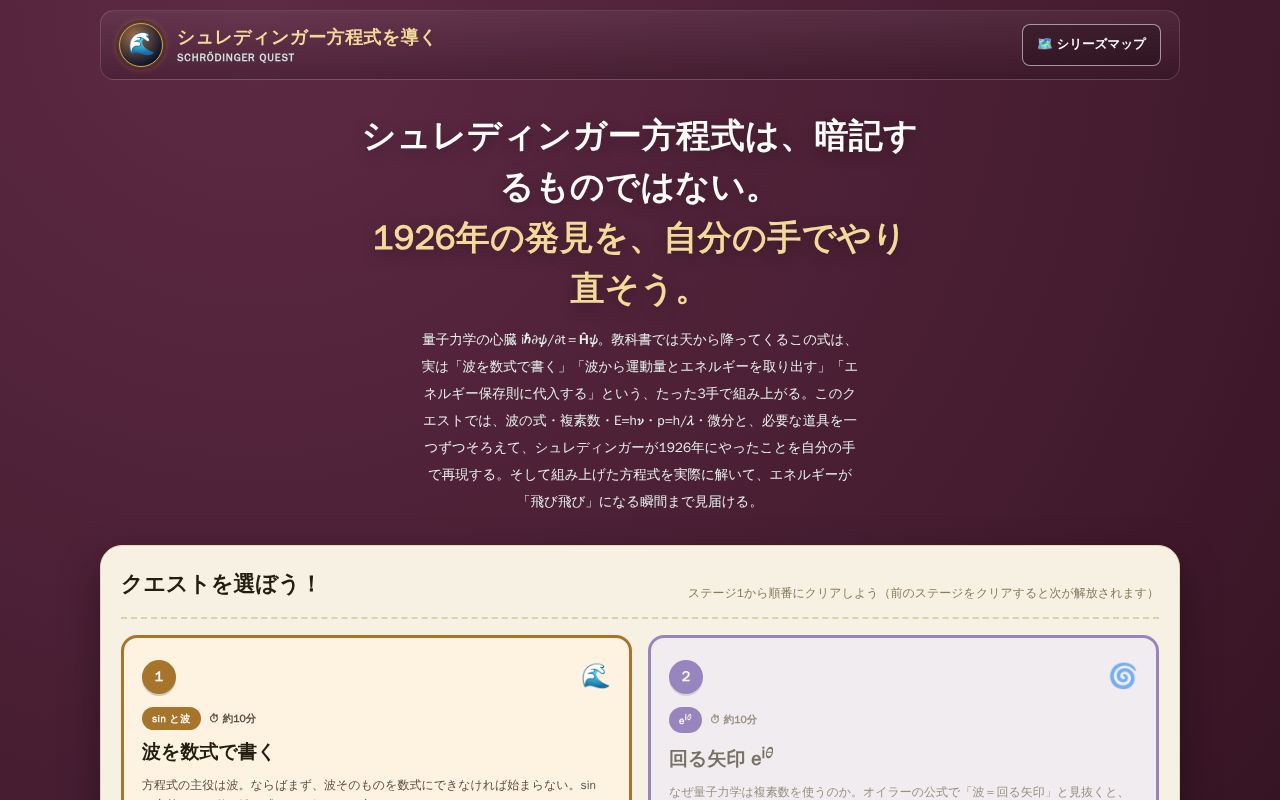This screenshot has width=1280, height=800.
Task: Click the 約10分 duration on quest 1
Action: pyautogui.click(x=233, y=719)
